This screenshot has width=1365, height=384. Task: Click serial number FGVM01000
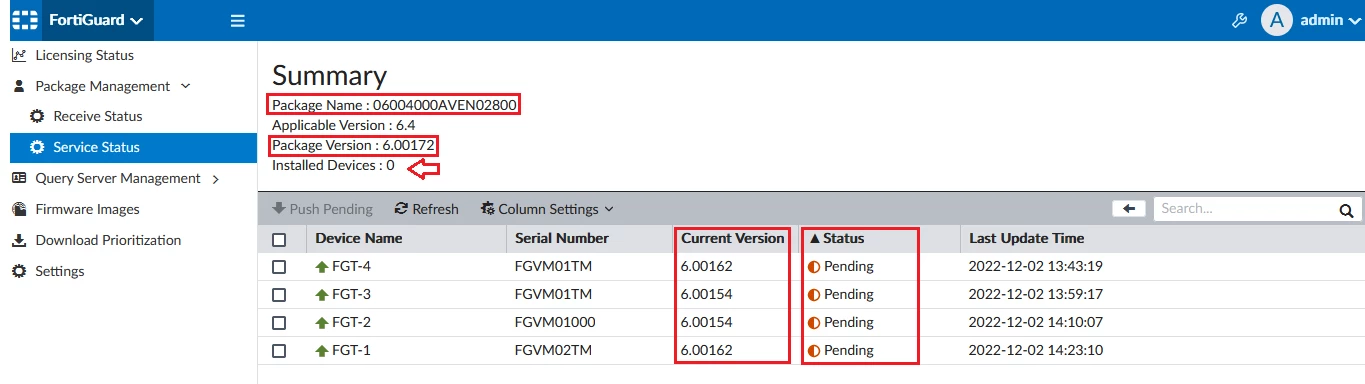[555, 323]
